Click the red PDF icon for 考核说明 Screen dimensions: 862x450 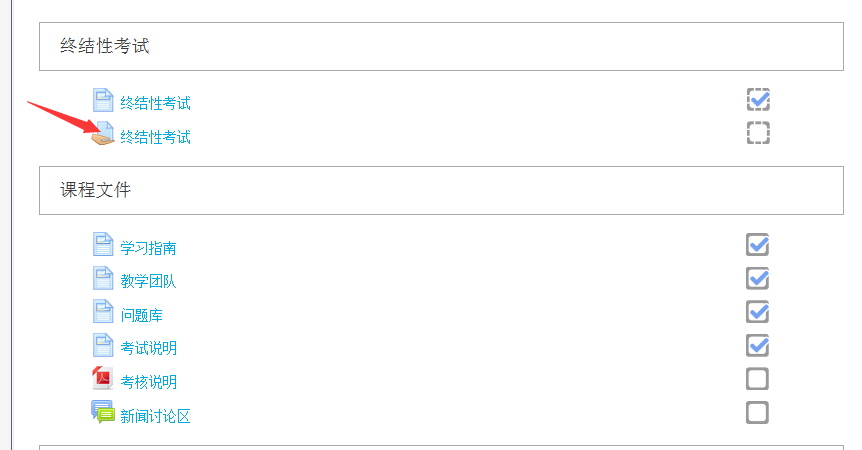pyautogui.click(x=102, y=379)
